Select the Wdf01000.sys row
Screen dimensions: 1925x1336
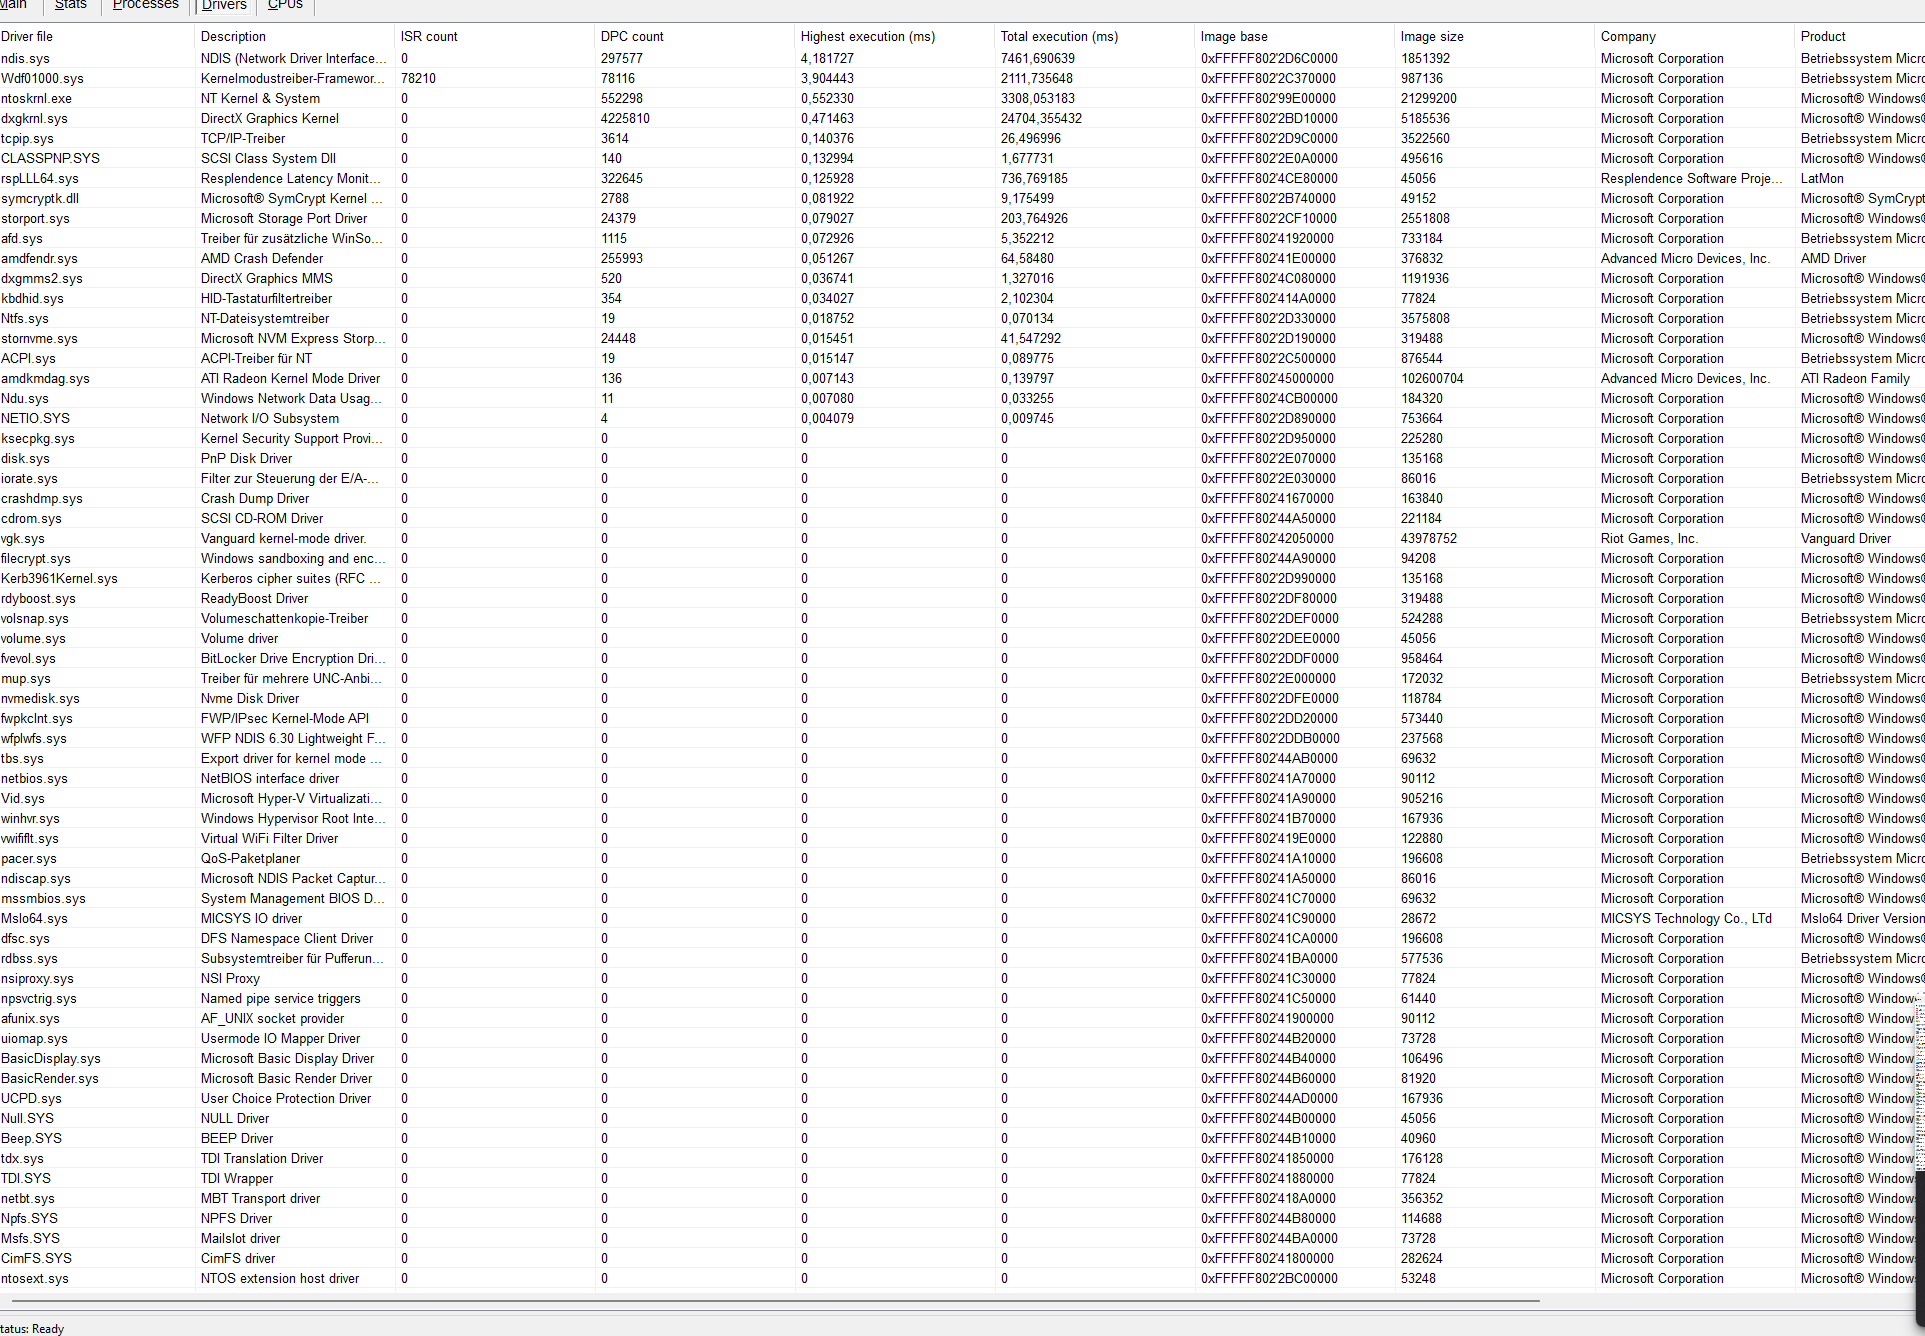(x=43, y=78)
